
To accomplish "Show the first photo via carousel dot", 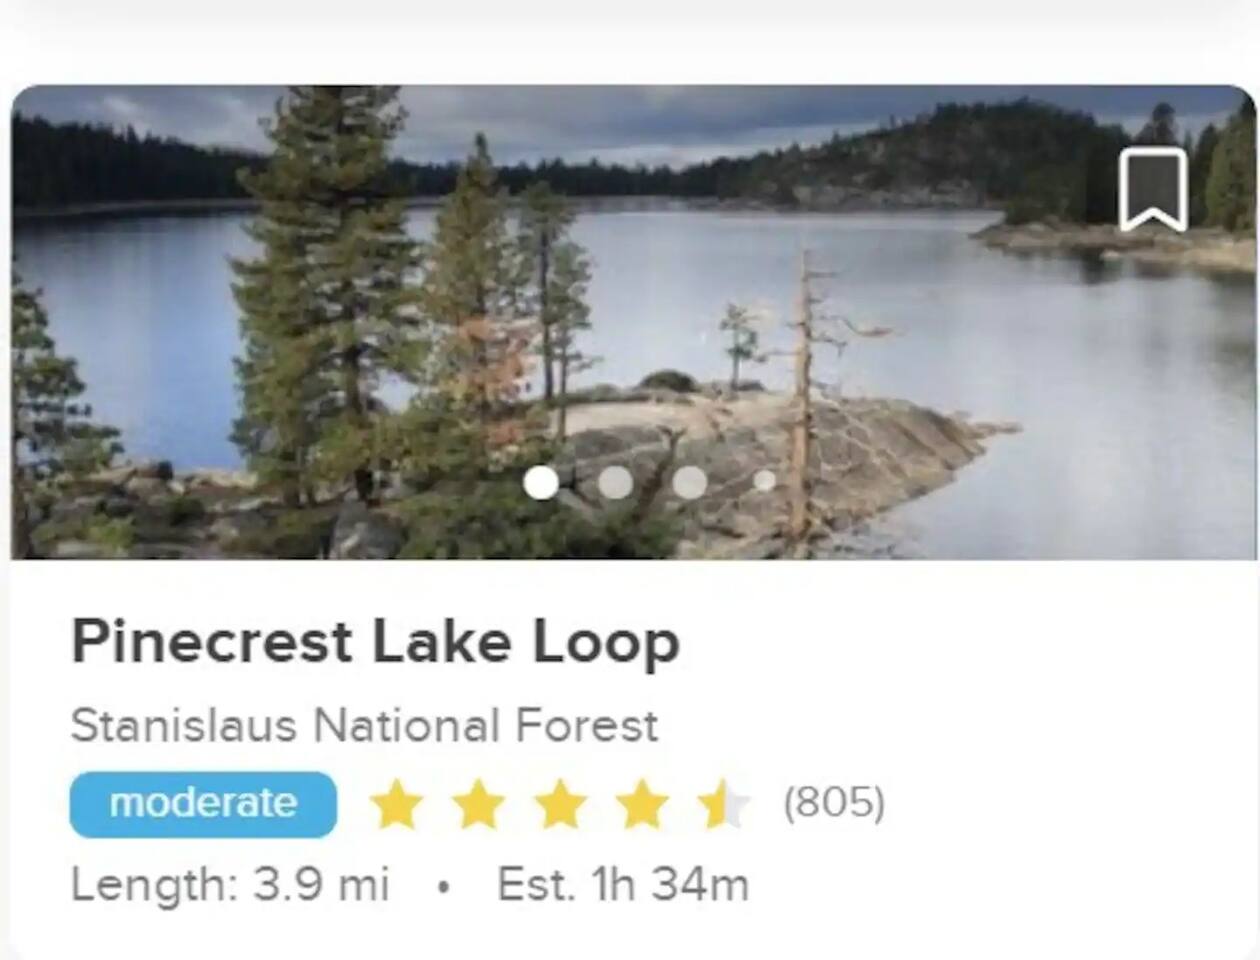I will click(541, 482).
